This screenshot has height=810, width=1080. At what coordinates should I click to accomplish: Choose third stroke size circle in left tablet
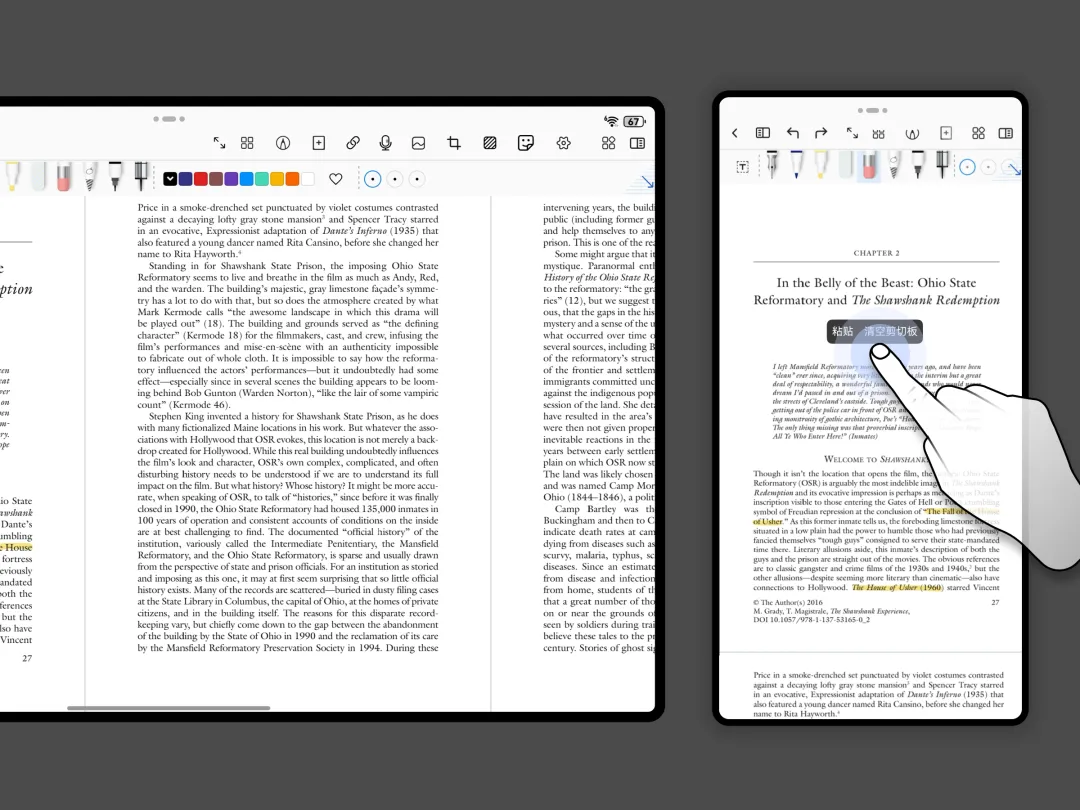click(417, 179)
